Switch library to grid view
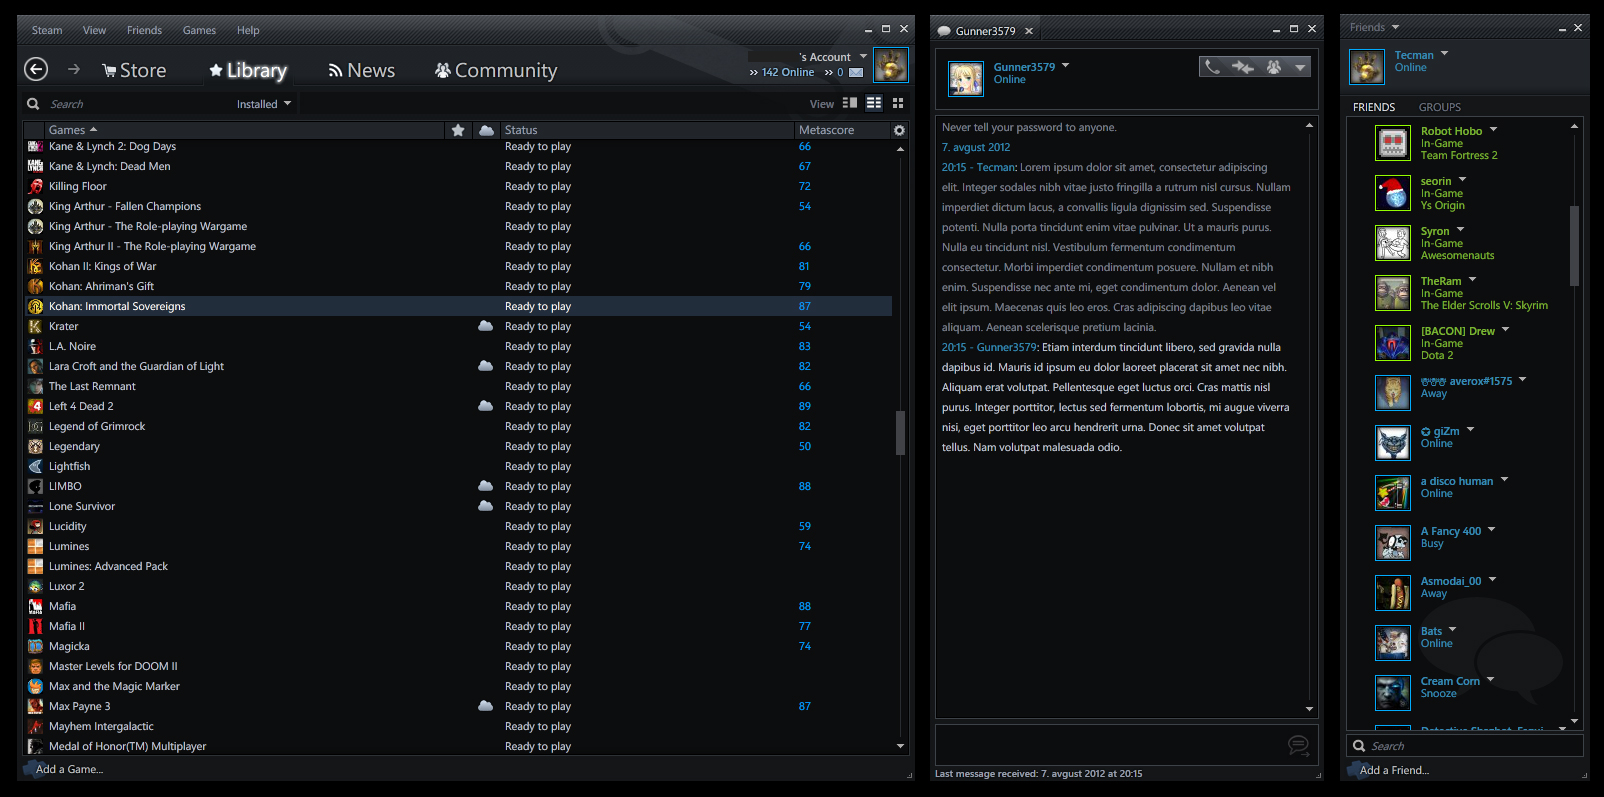 coord(898,103)
